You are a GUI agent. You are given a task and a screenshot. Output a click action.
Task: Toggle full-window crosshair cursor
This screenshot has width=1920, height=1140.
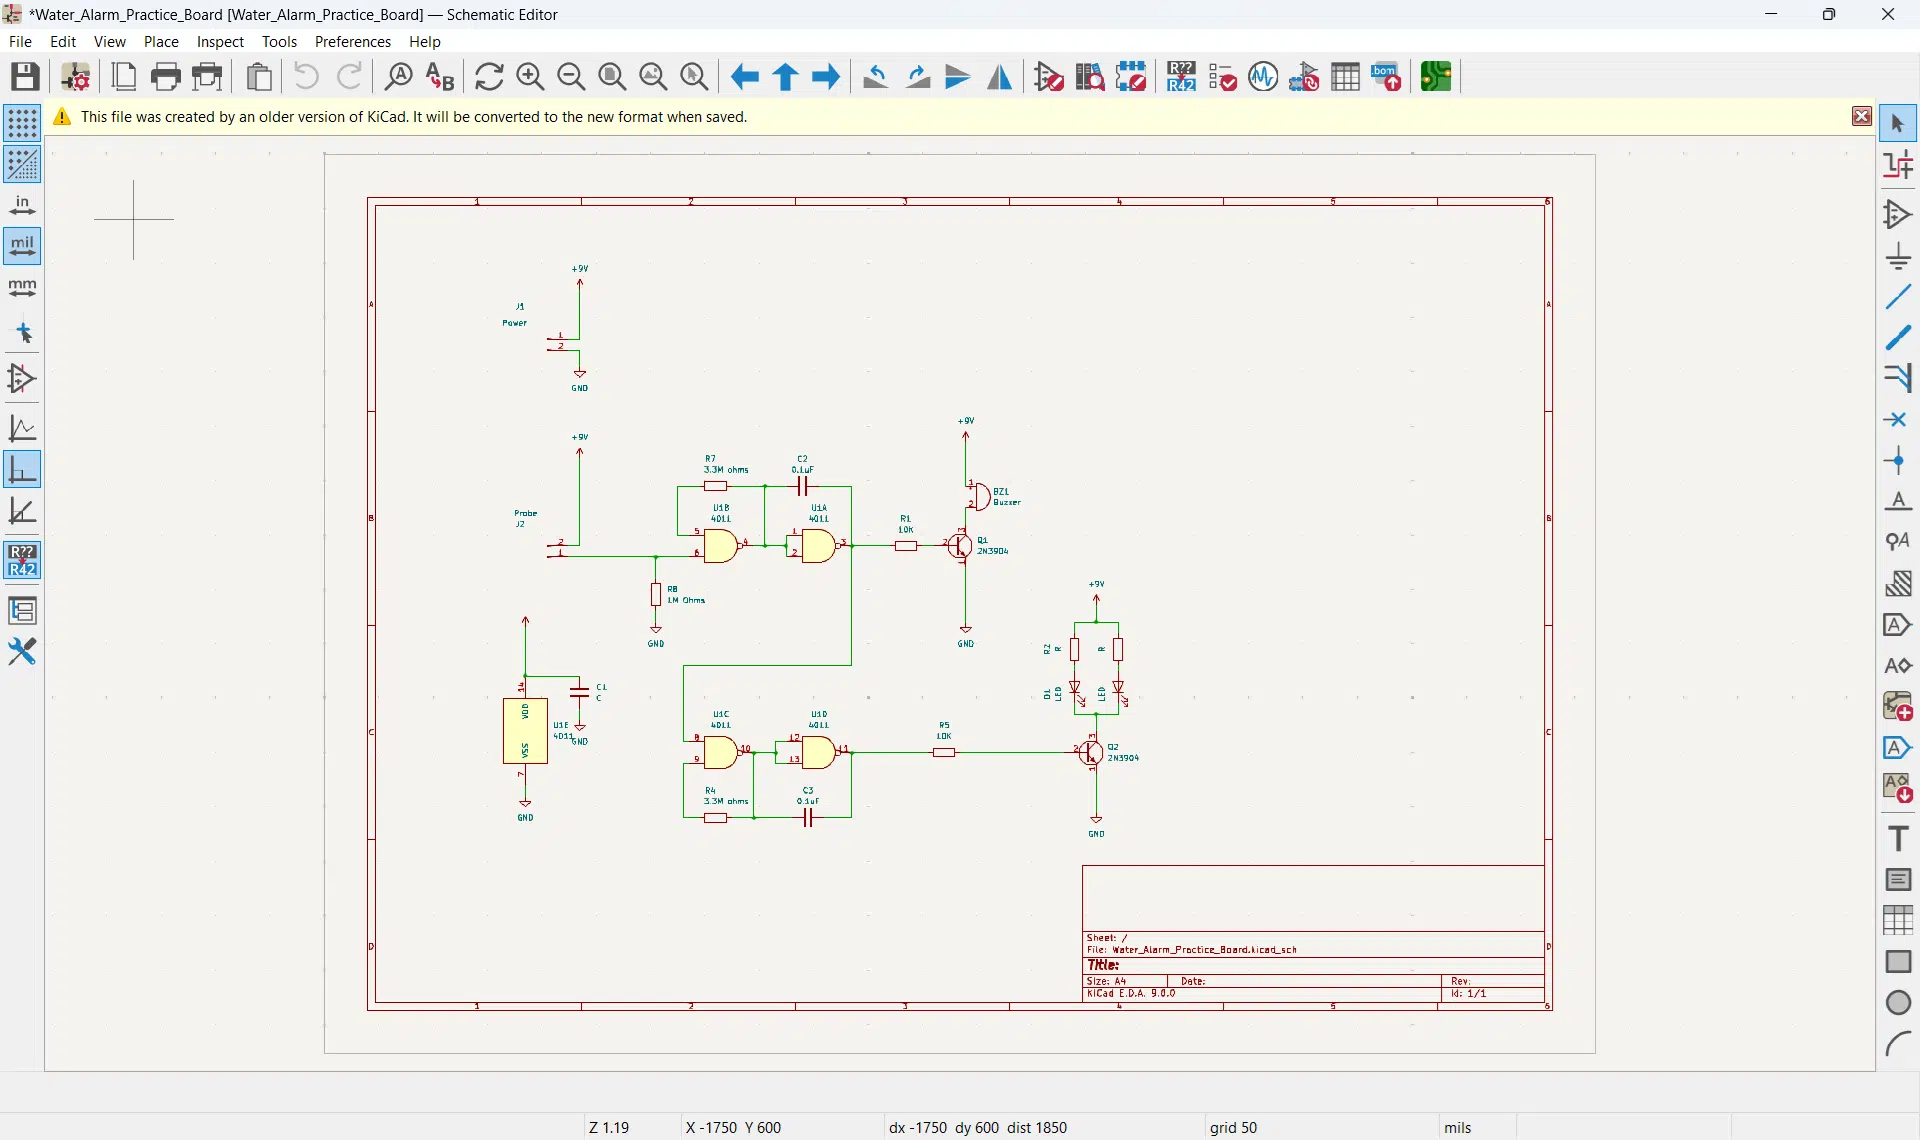tap(22, 333)
